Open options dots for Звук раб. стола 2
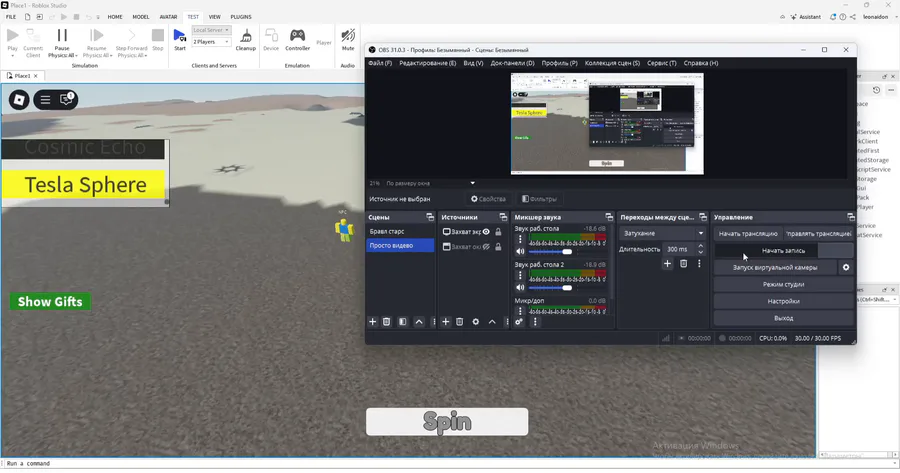The width and height of the screenshot is (900, 473). pyautogui.click(x=520, y=276)
